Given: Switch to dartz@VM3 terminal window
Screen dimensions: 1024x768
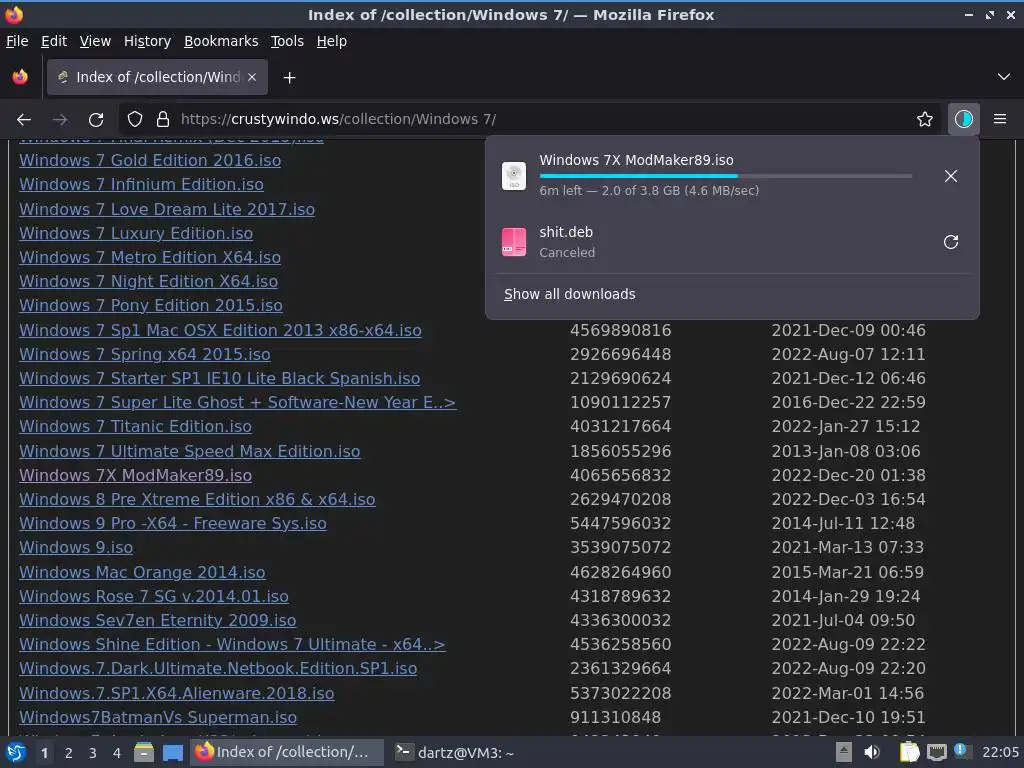Looking at the screenshot, I should [x=455, y=753].
